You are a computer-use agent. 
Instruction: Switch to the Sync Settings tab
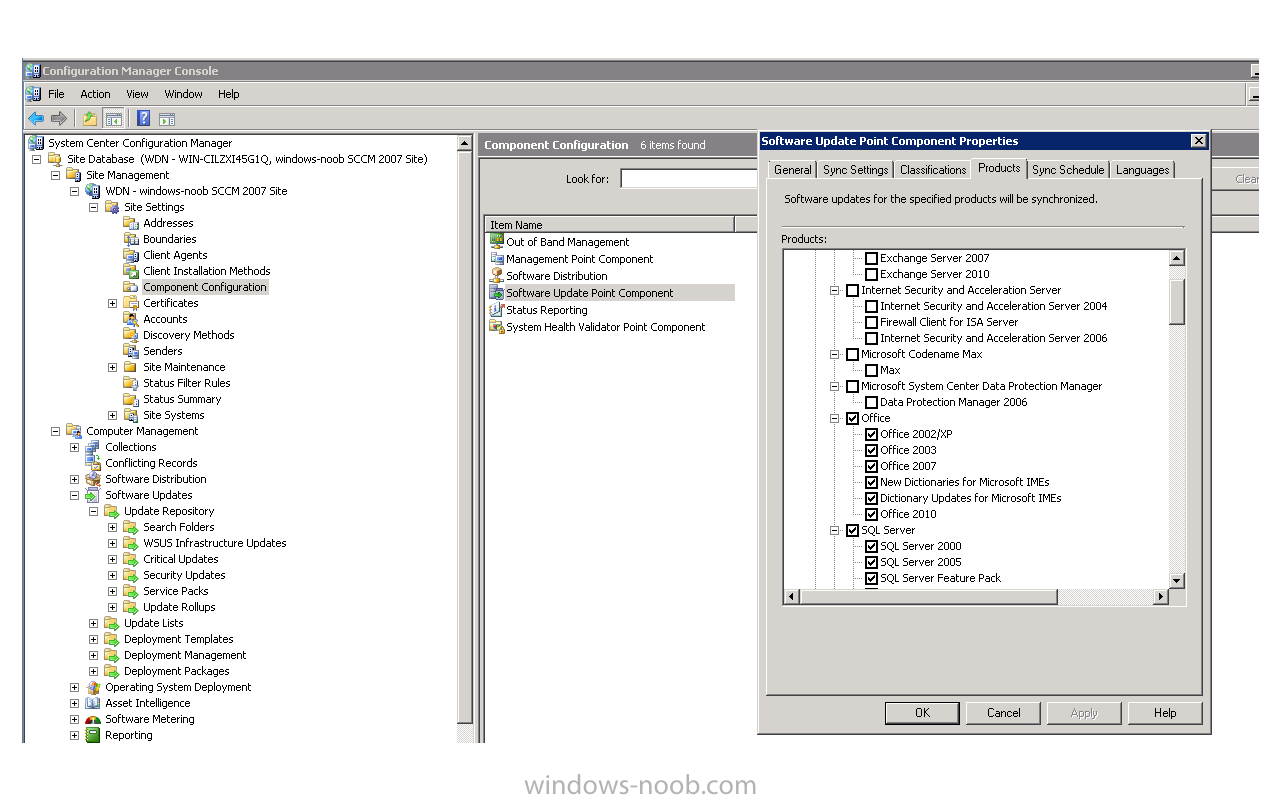click(856, 170)
